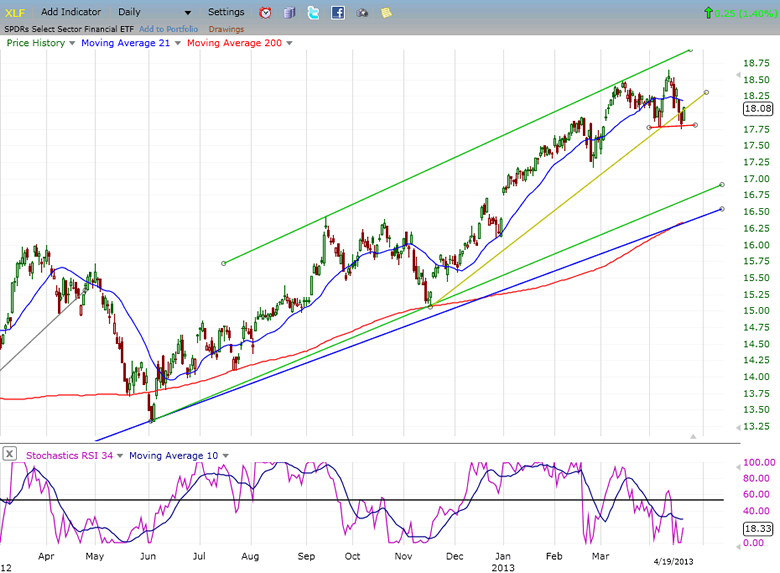This screenshot has width=780, height=573.
Task: Click the small up arrow below price scale
Action: tap(693, 436)
